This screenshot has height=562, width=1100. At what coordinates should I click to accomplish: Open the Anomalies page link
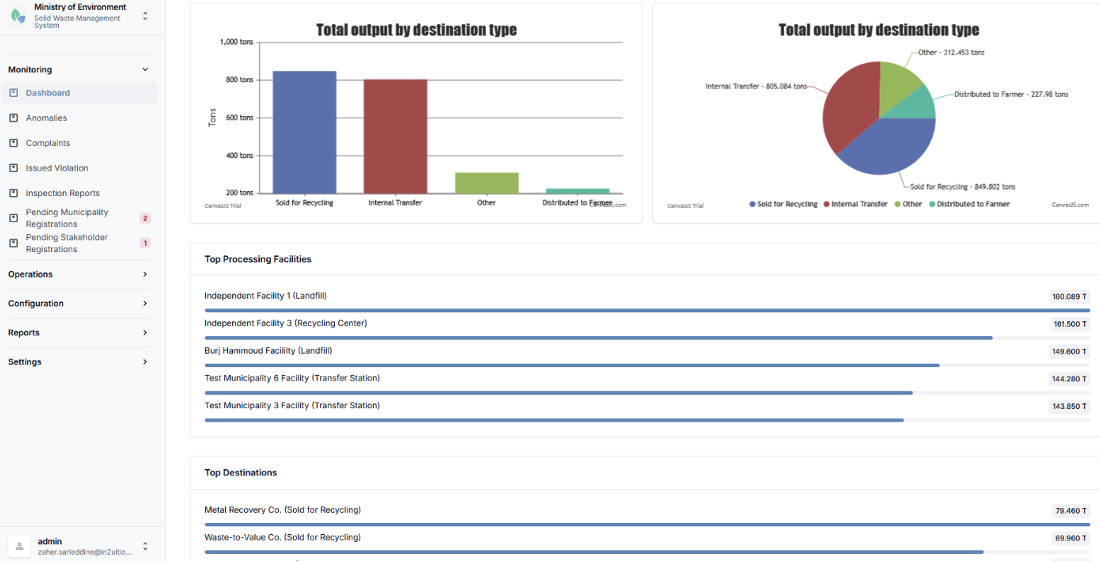point(46,118)
